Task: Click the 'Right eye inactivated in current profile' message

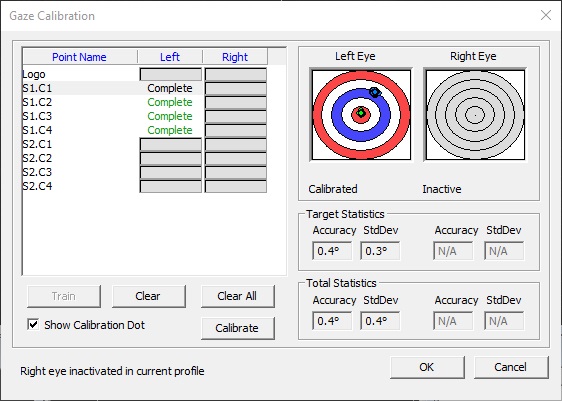Action: click(112, 371)
